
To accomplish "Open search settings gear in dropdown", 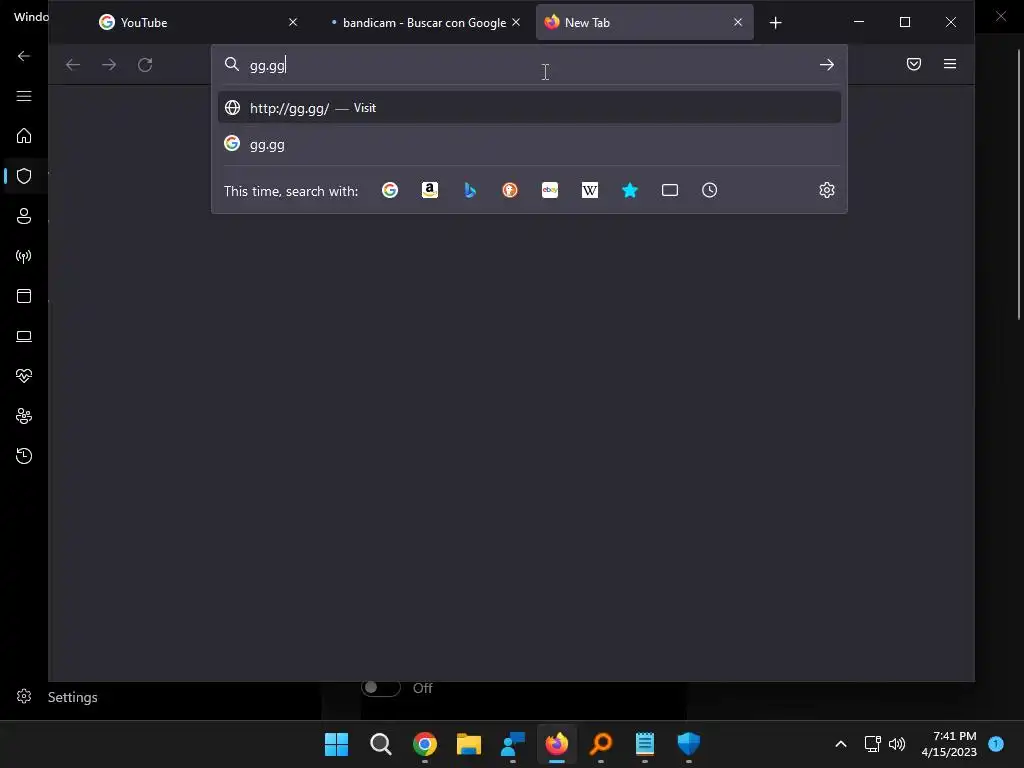I will tap(827, 190).
